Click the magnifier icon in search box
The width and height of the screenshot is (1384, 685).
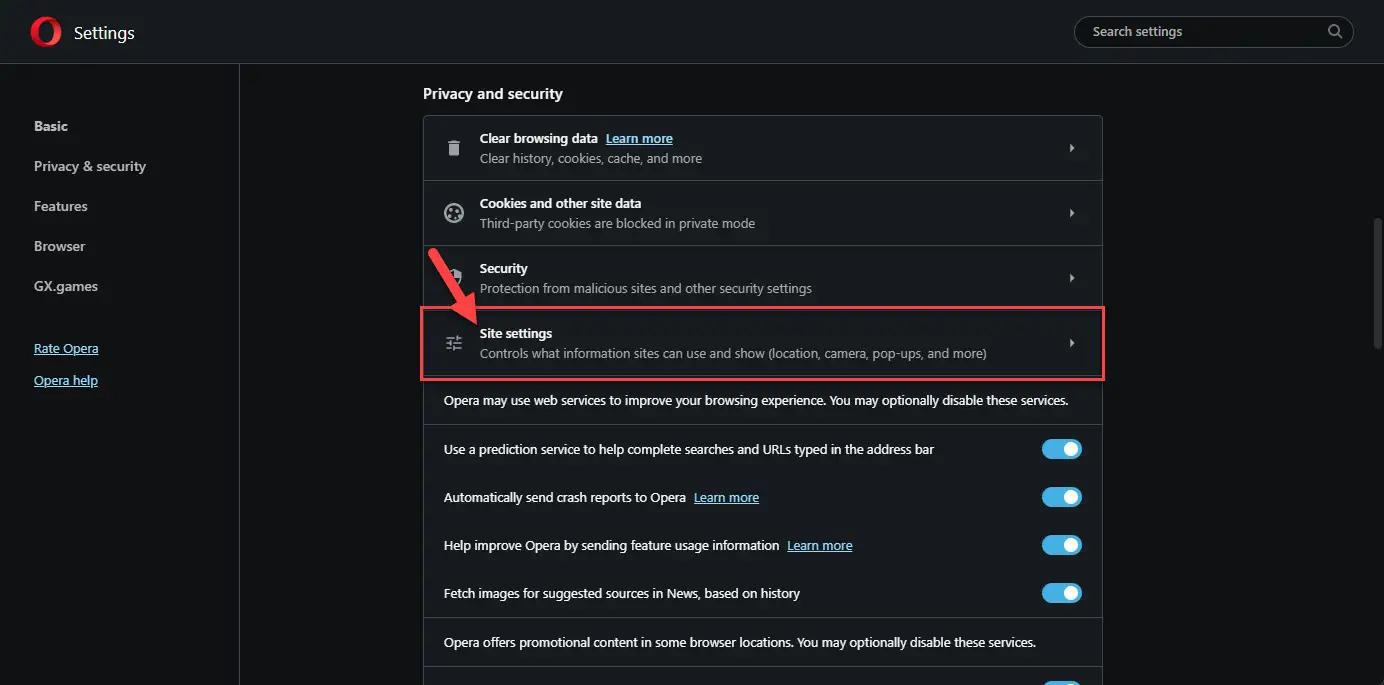[x=1335, y=32]
